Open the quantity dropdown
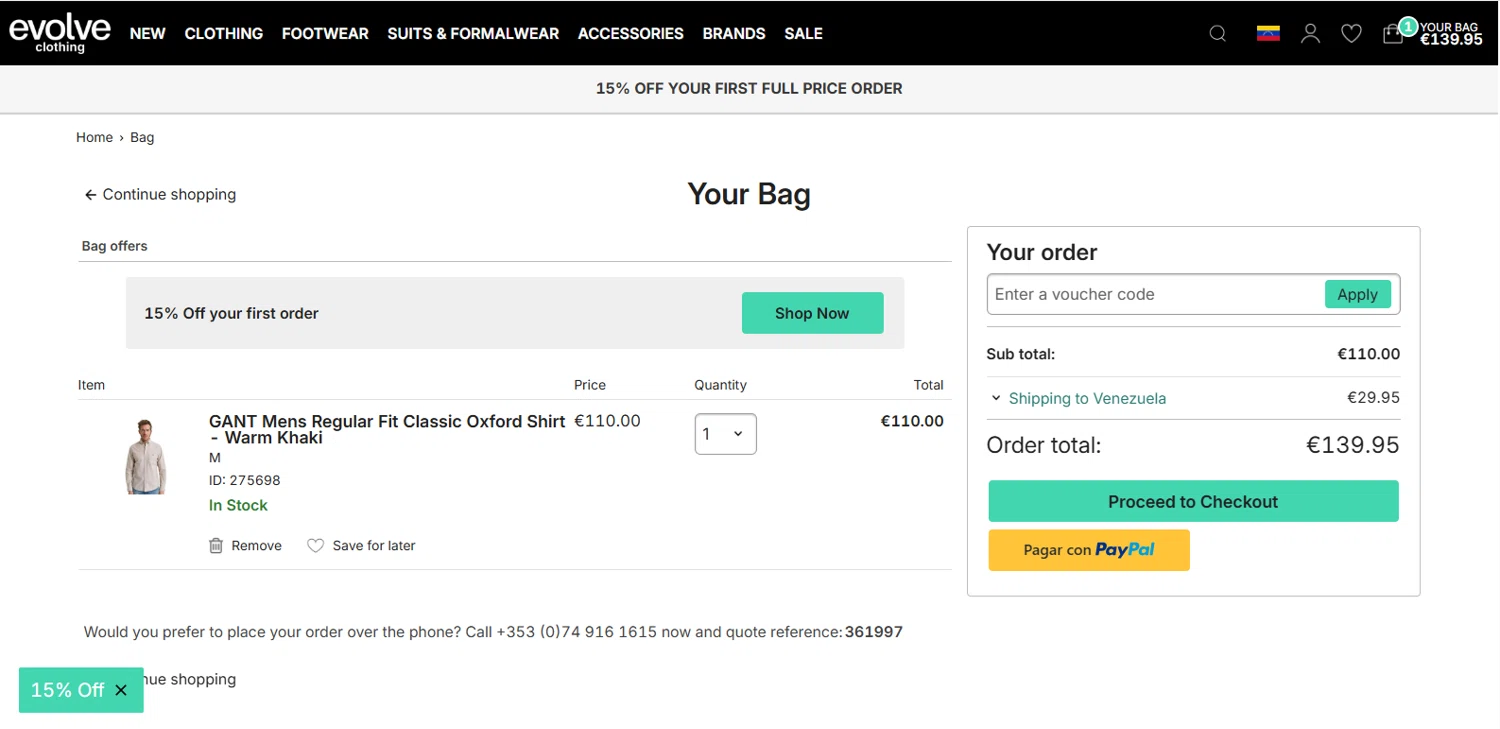 pyautogui.click(x=725, y=434)
